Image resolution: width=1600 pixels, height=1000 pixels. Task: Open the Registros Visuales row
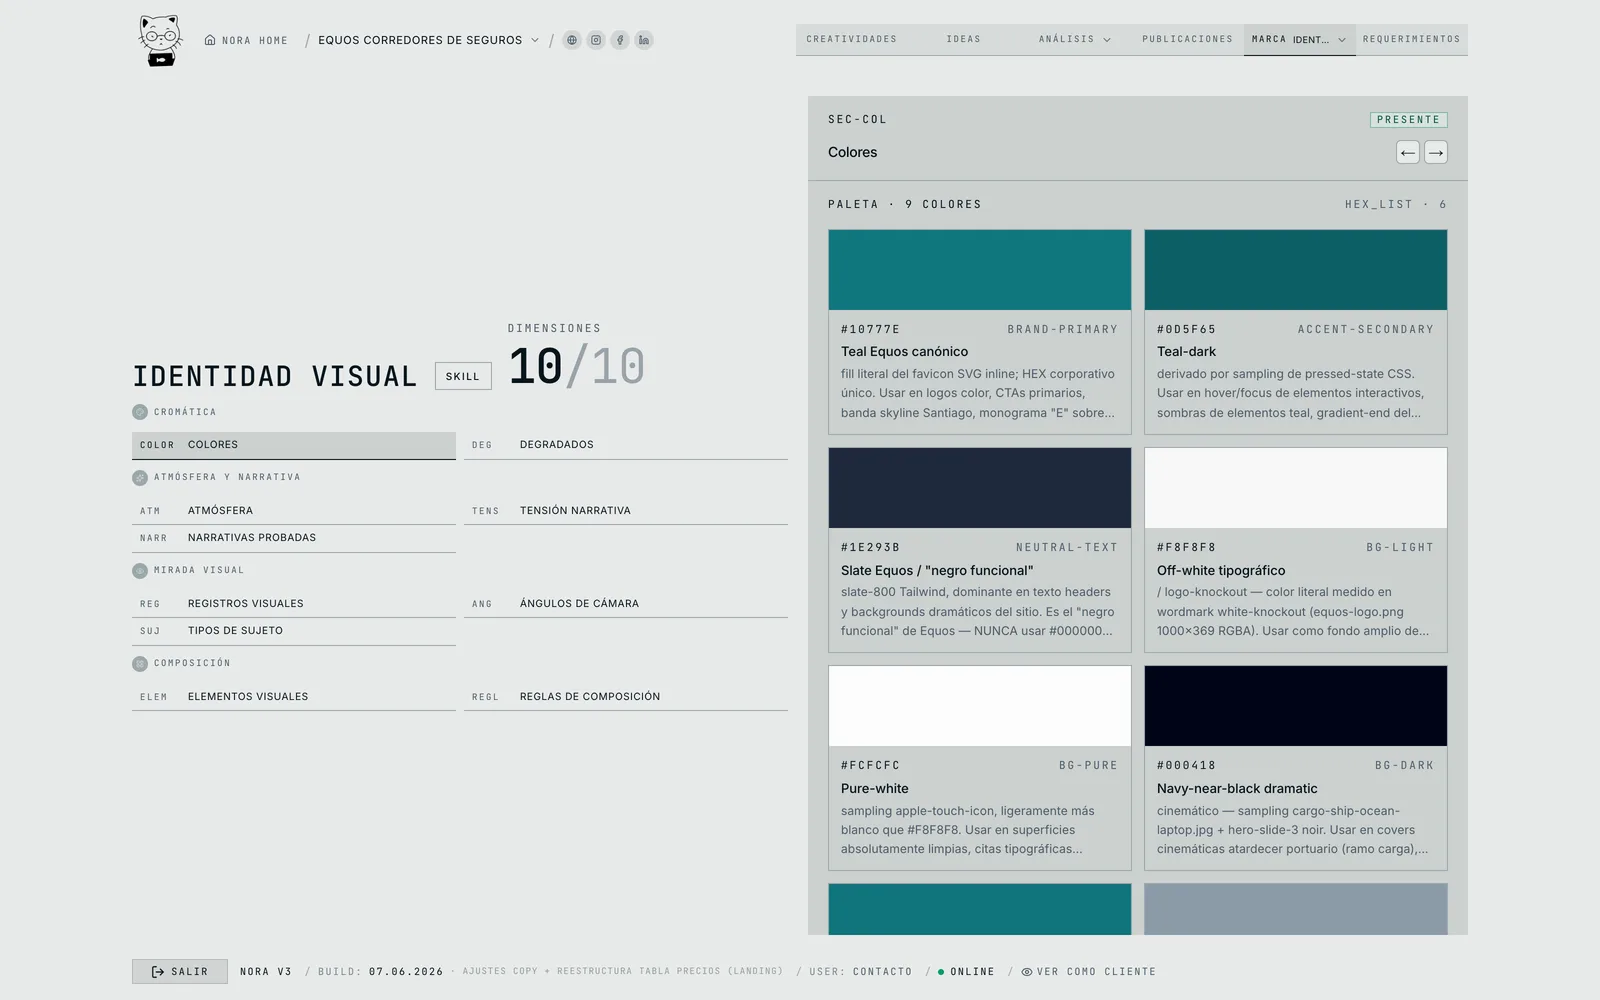pyautogui.click(x=294, y=604)
